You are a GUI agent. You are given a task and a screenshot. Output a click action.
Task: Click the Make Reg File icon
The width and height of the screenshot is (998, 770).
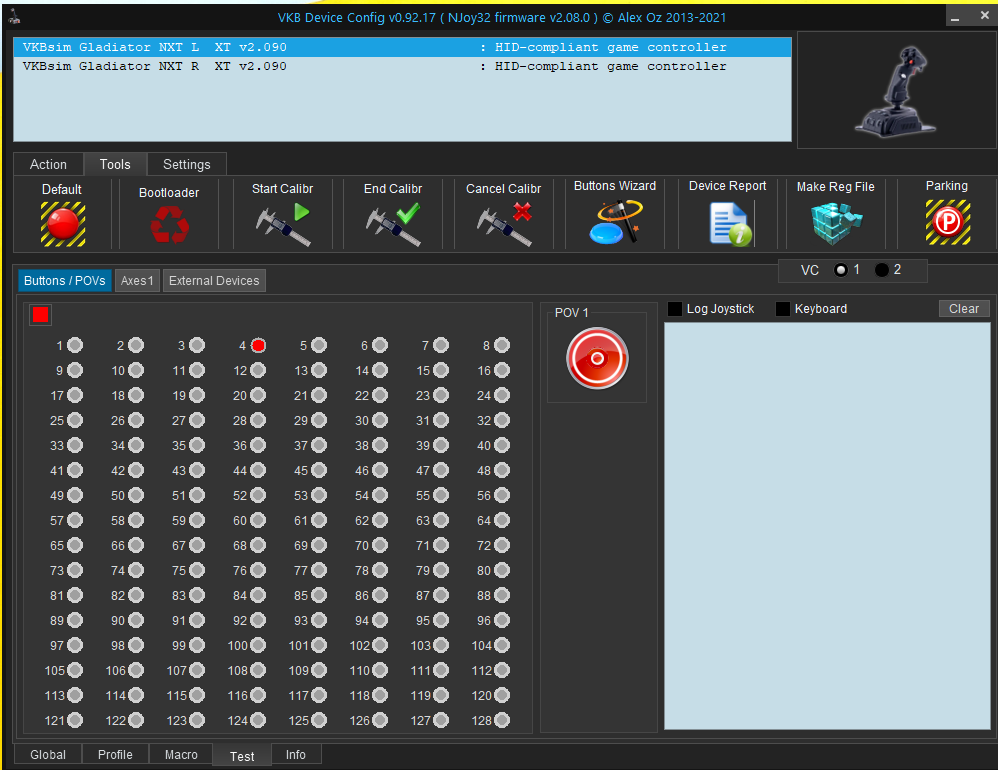pyautogui.click(x=836, y=223)
